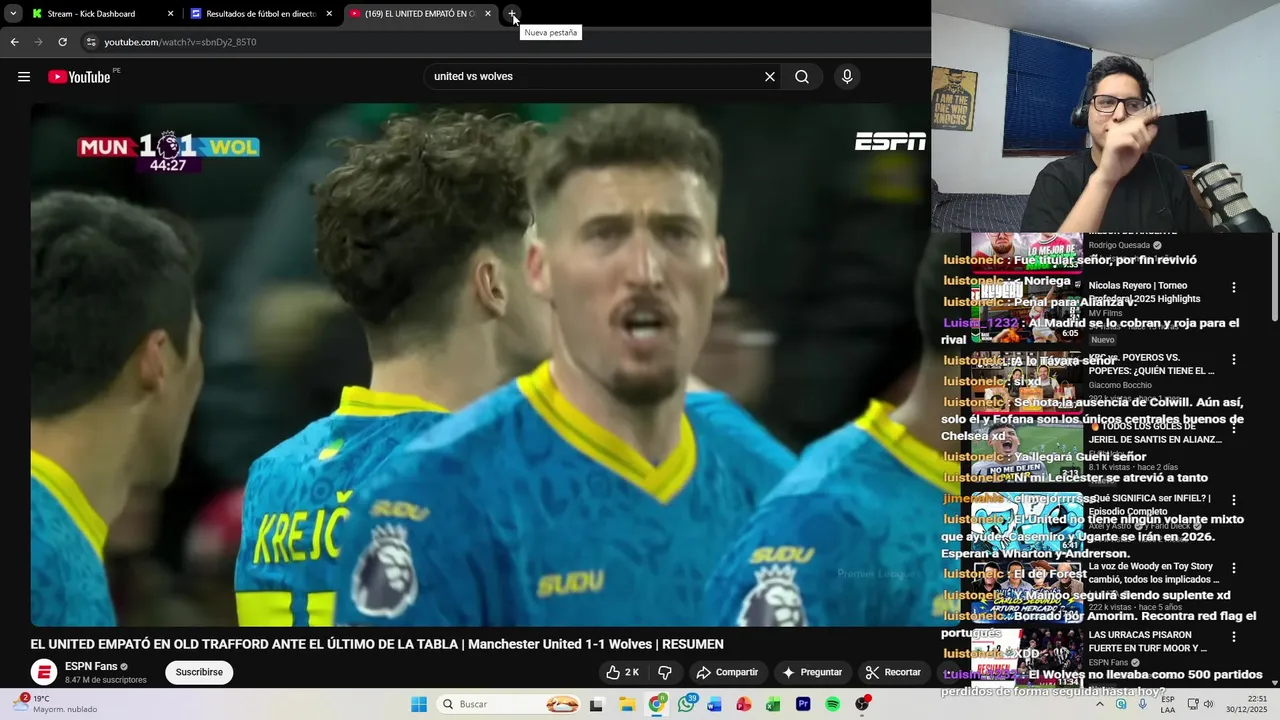
Task: Clear the 'united vs wolves' search text
Action: (770, 77)
